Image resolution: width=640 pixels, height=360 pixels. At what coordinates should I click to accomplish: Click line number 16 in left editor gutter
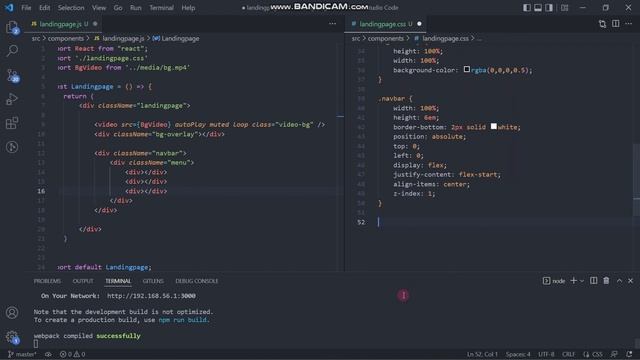tap(41, 191)
